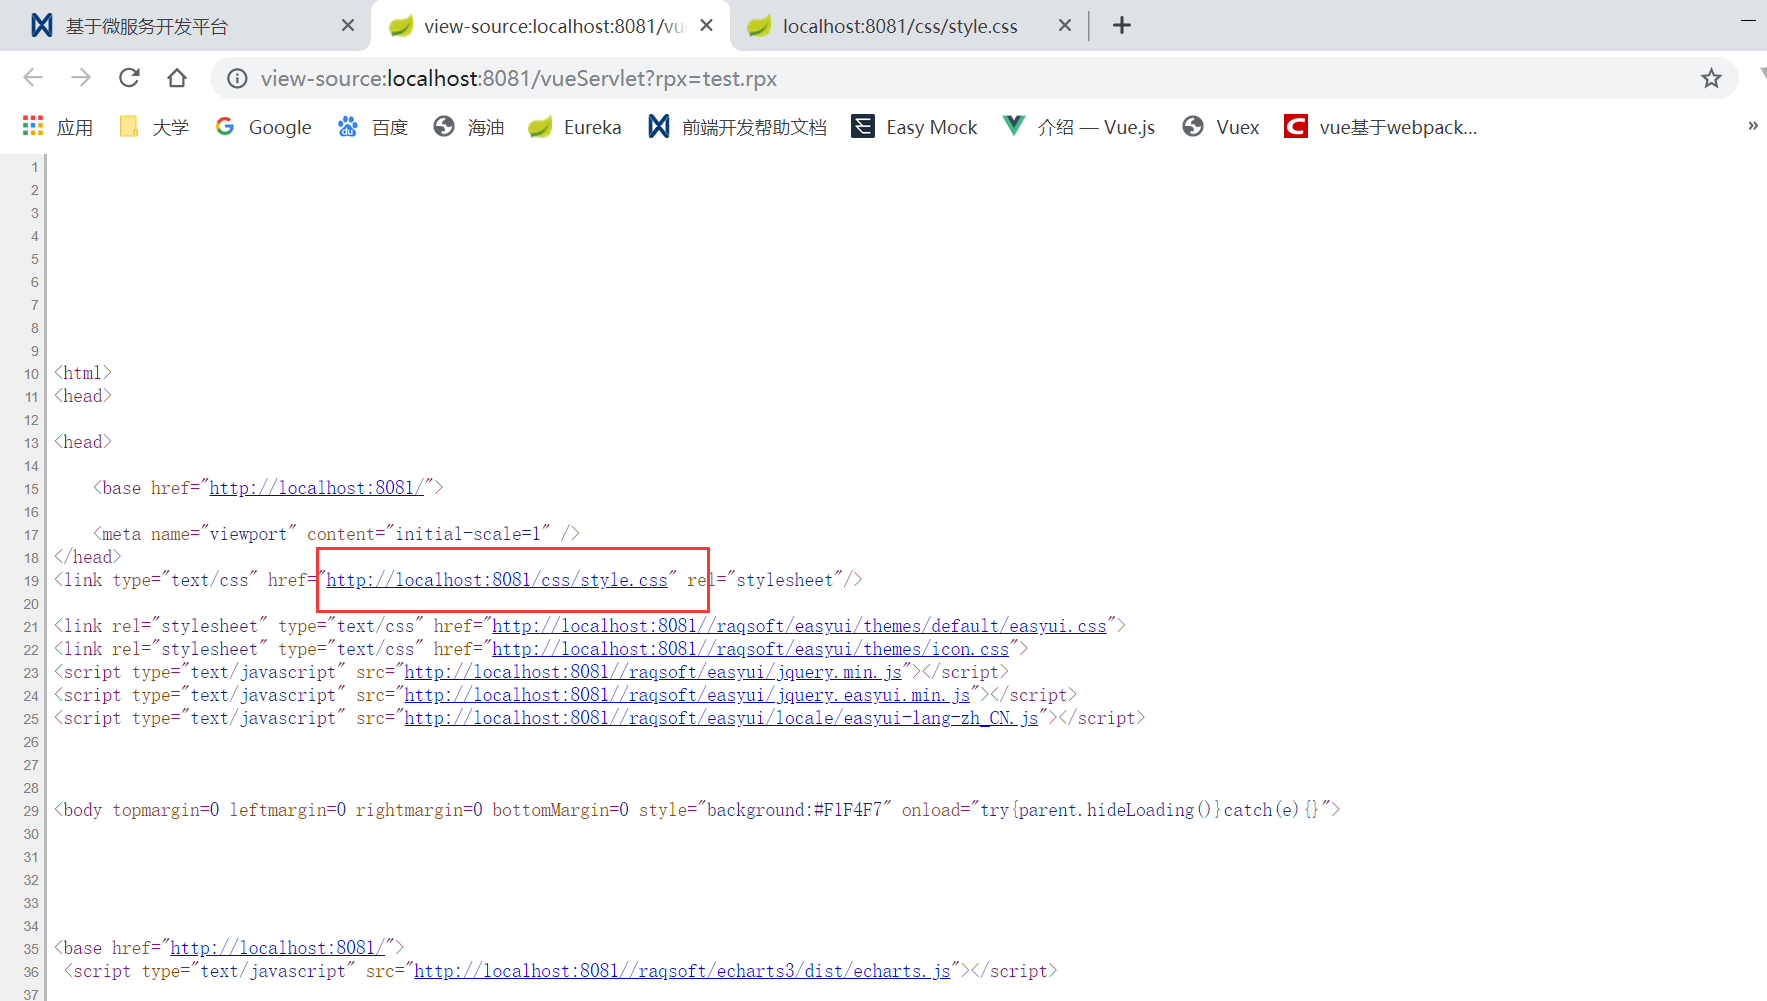Click the browser reload button
1767x1001 pixels.
coord(129,78)
